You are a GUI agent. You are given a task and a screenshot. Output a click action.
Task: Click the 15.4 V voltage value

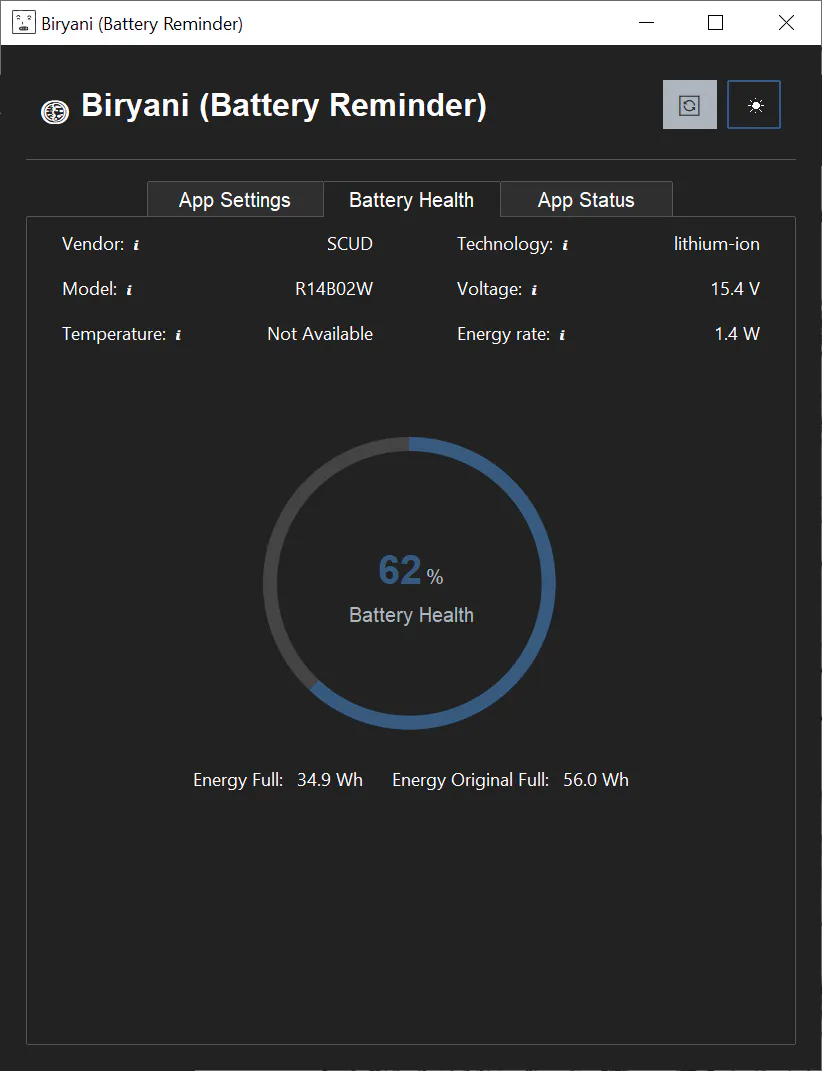[735, 289]
